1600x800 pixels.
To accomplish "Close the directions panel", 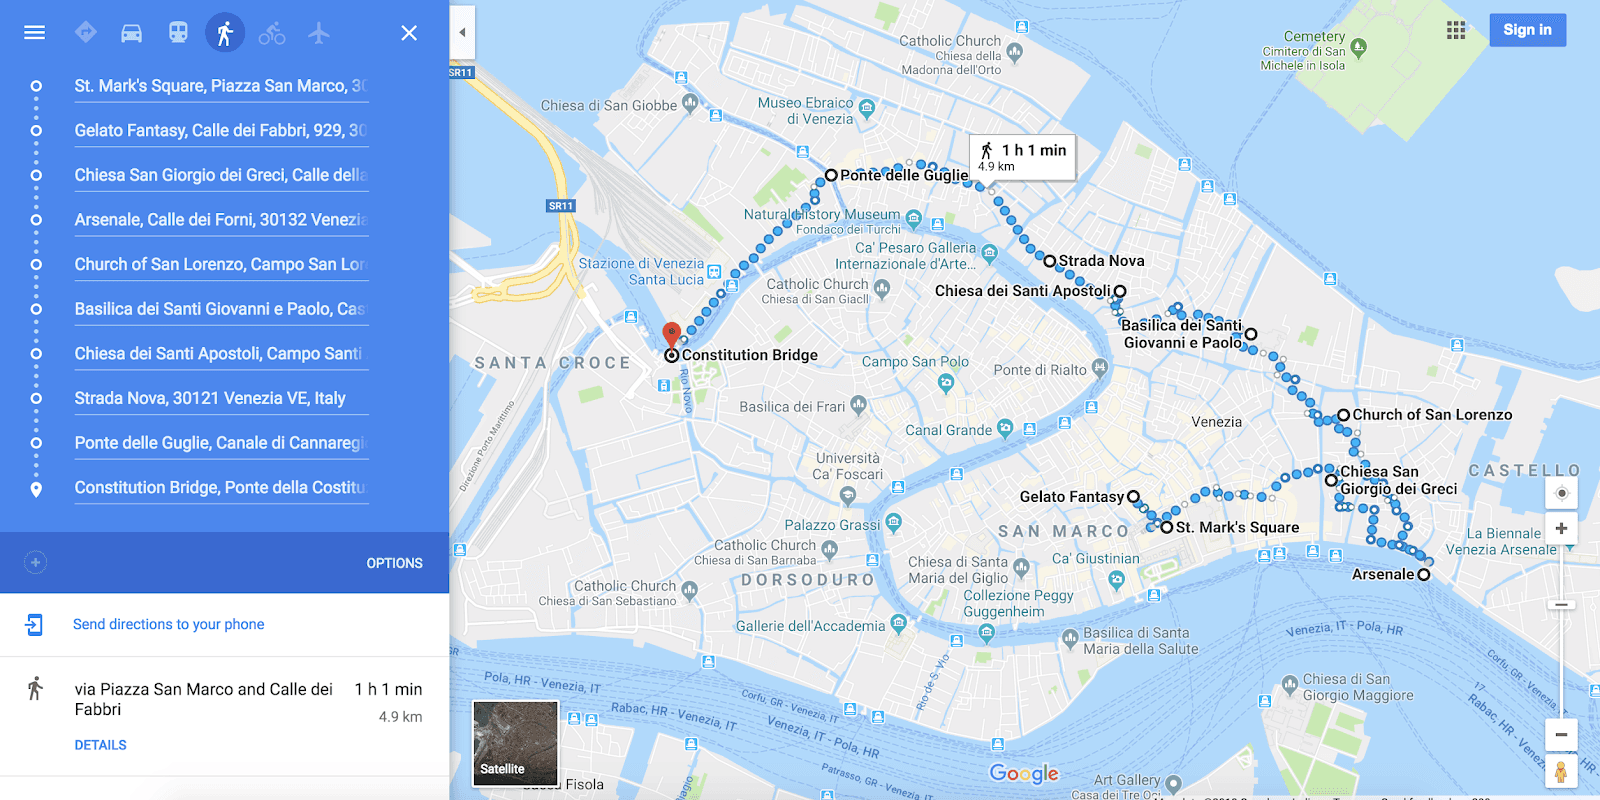I will tap(409, 33).
